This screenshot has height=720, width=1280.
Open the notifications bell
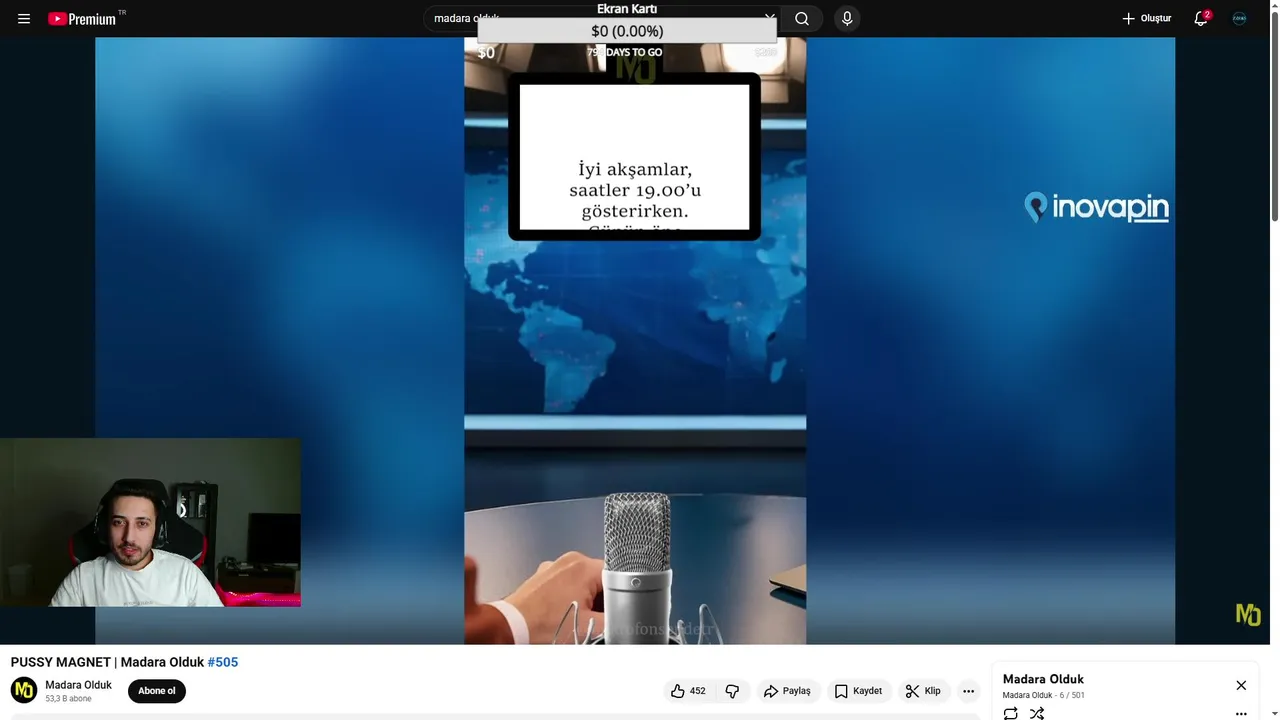[1201, 18]
